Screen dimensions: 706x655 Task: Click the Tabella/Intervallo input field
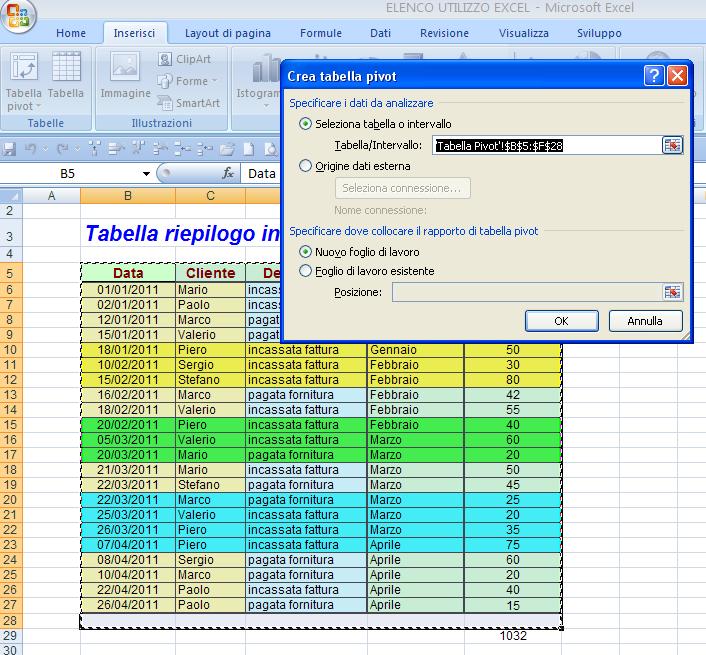(547, 145)
